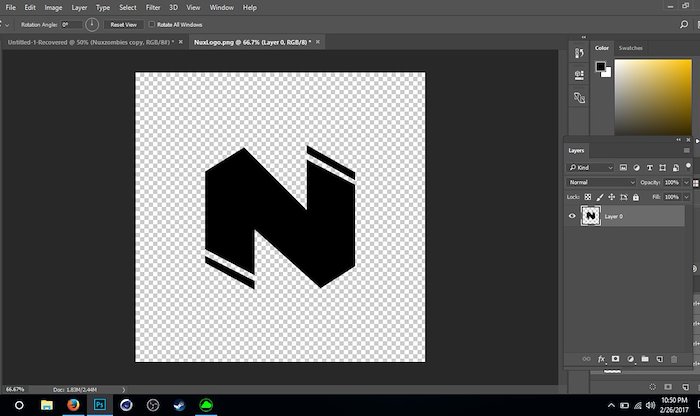Image resolution: width=700 pixels, height=416 pixels.
Task: Select the Color panel tab
Action: [x=601, y=48]
